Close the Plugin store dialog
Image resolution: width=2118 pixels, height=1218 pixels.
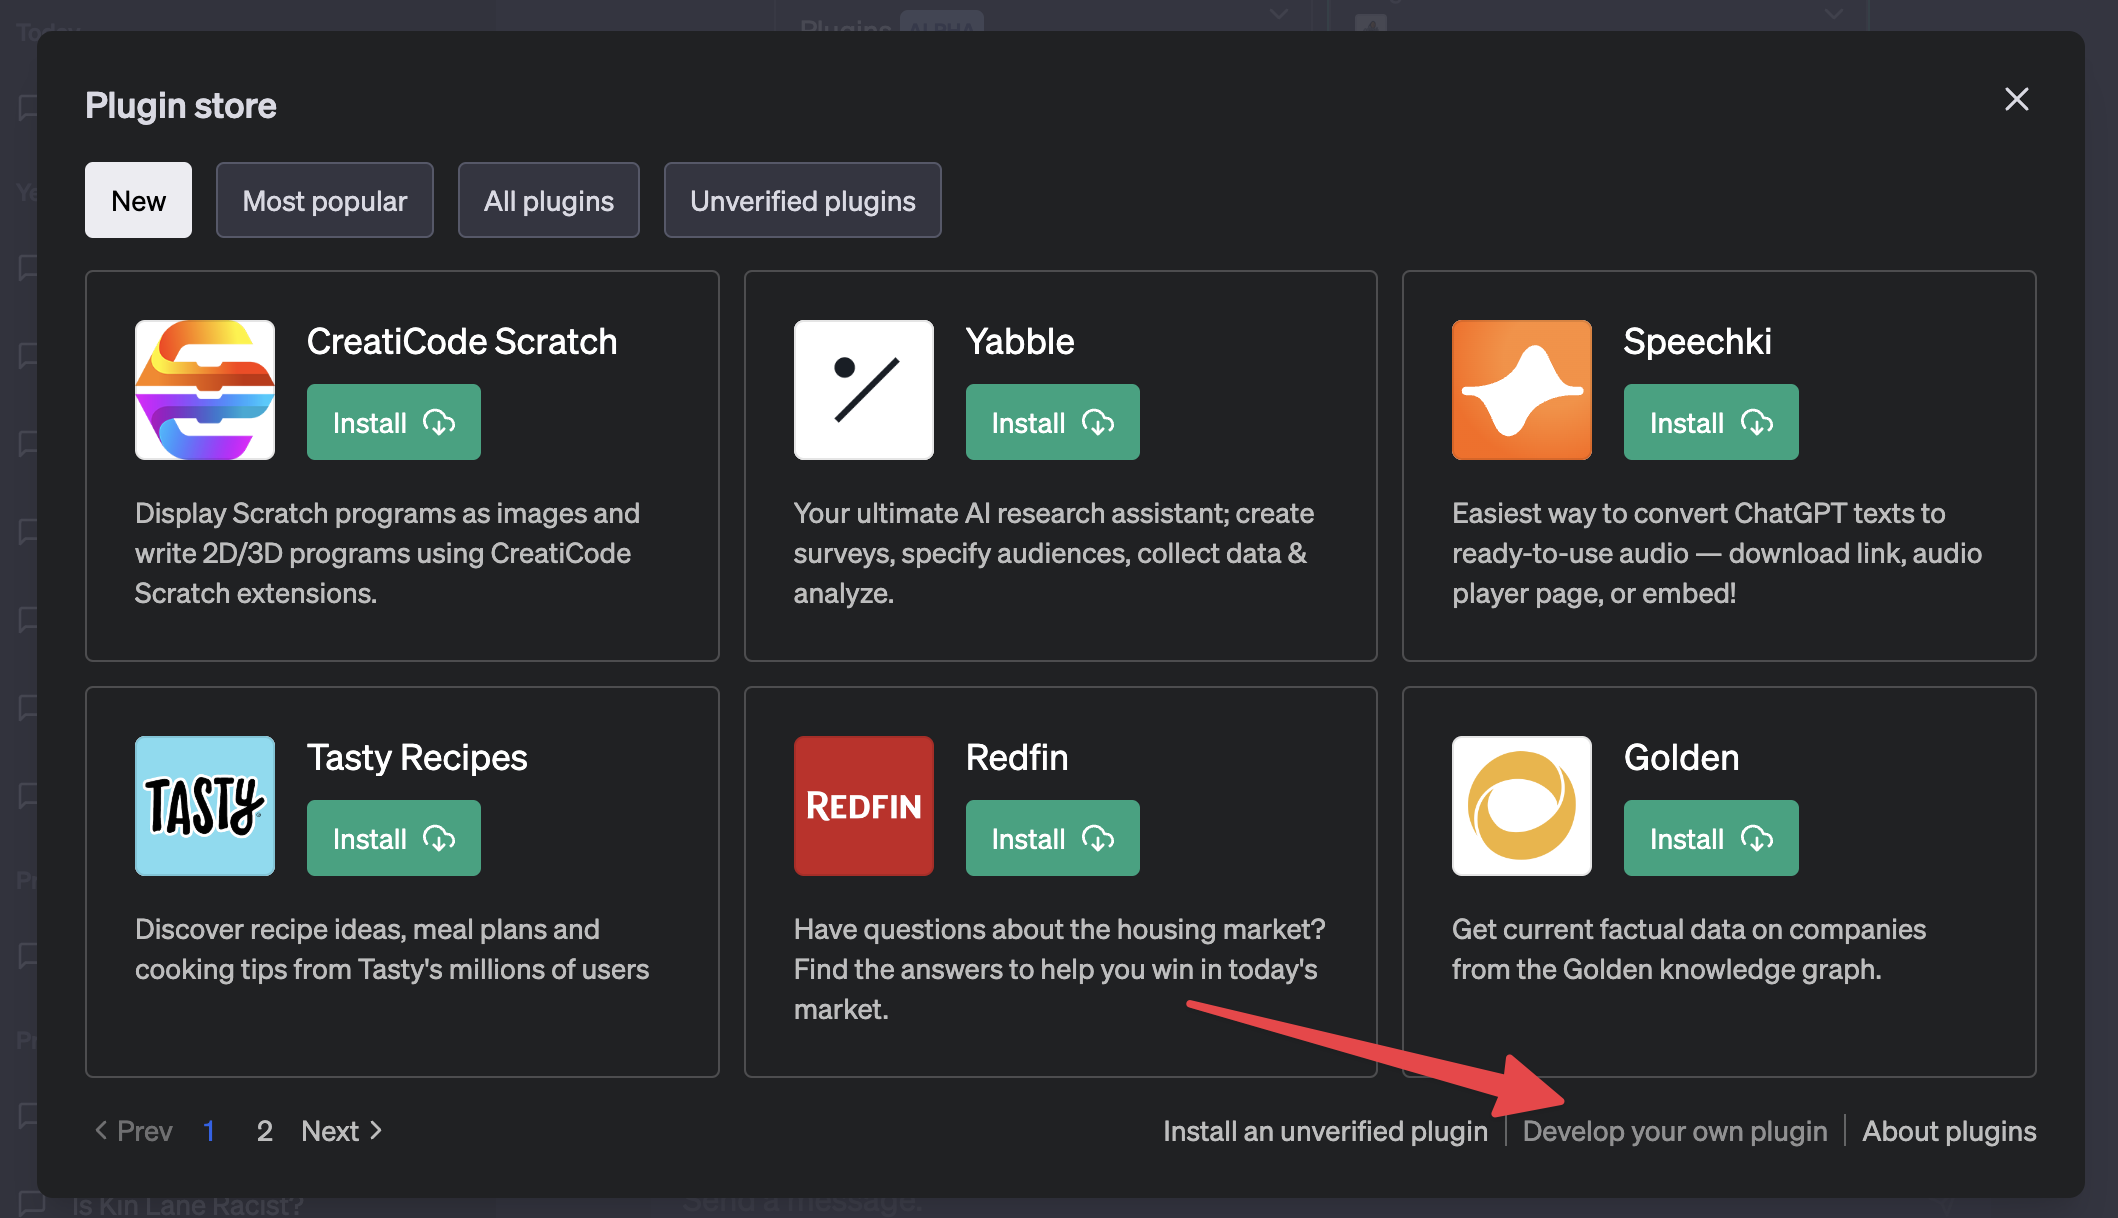(2016, 99)
